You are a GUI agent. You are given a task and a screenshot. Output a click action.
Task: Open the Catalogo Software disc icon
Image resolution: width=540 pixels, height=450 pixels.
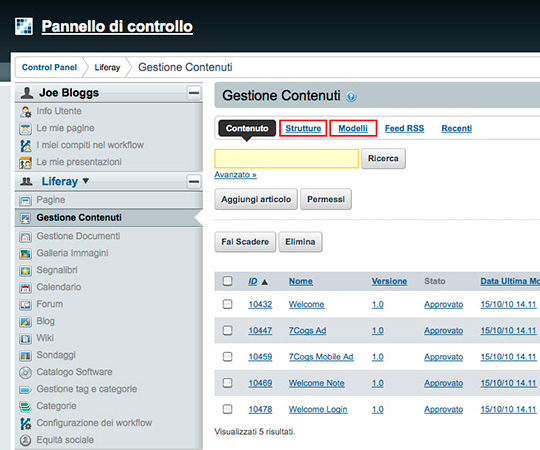click(x=25, y=373)
